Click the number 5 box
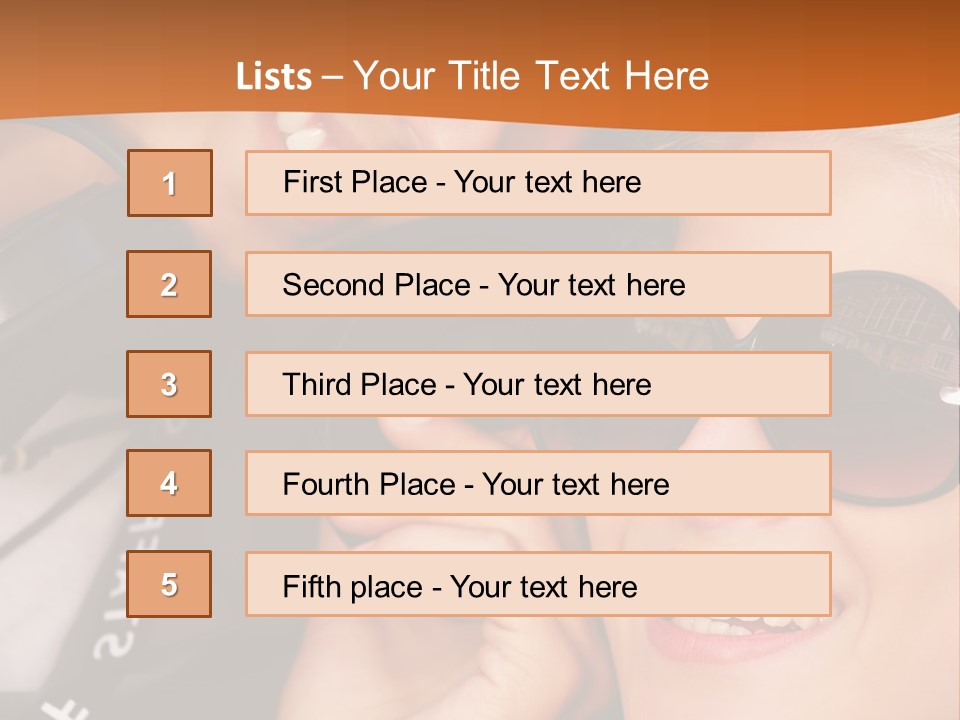Viewport: 960px width, 720px height. [169, 584]
